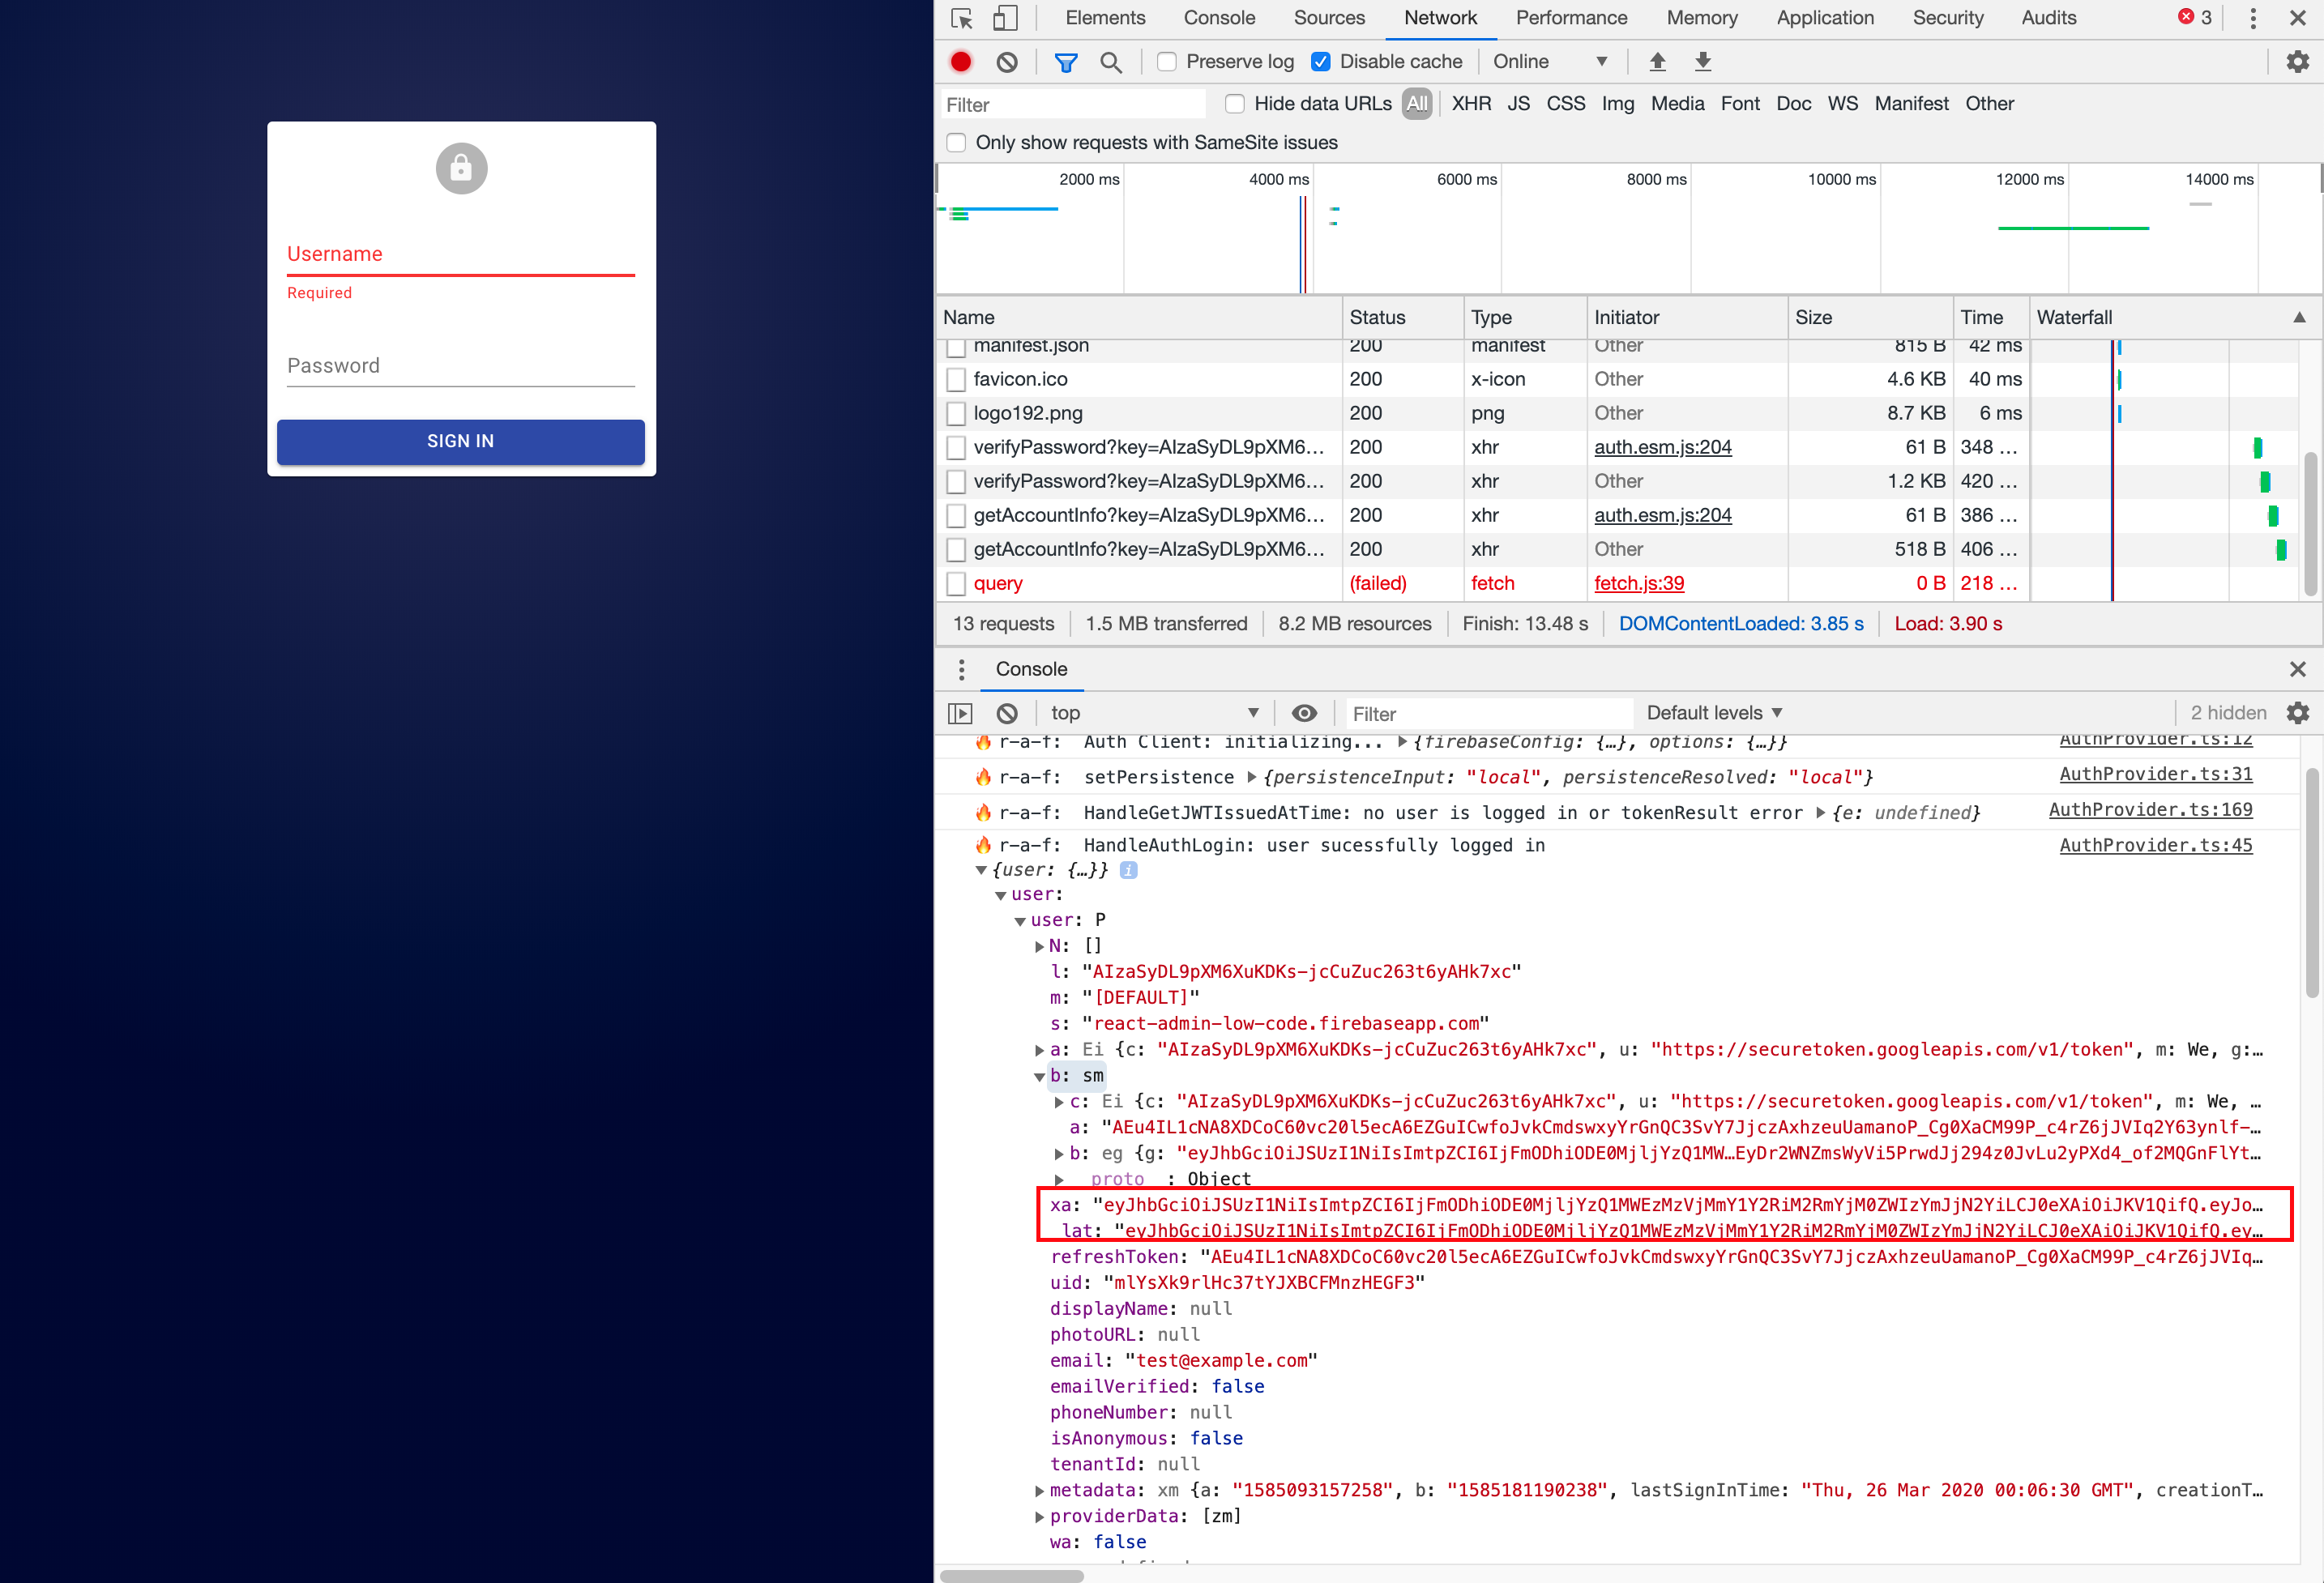The image size is (2324, 1583).
Task: Expand the metadata object in console
Action: [1040, 1491]
